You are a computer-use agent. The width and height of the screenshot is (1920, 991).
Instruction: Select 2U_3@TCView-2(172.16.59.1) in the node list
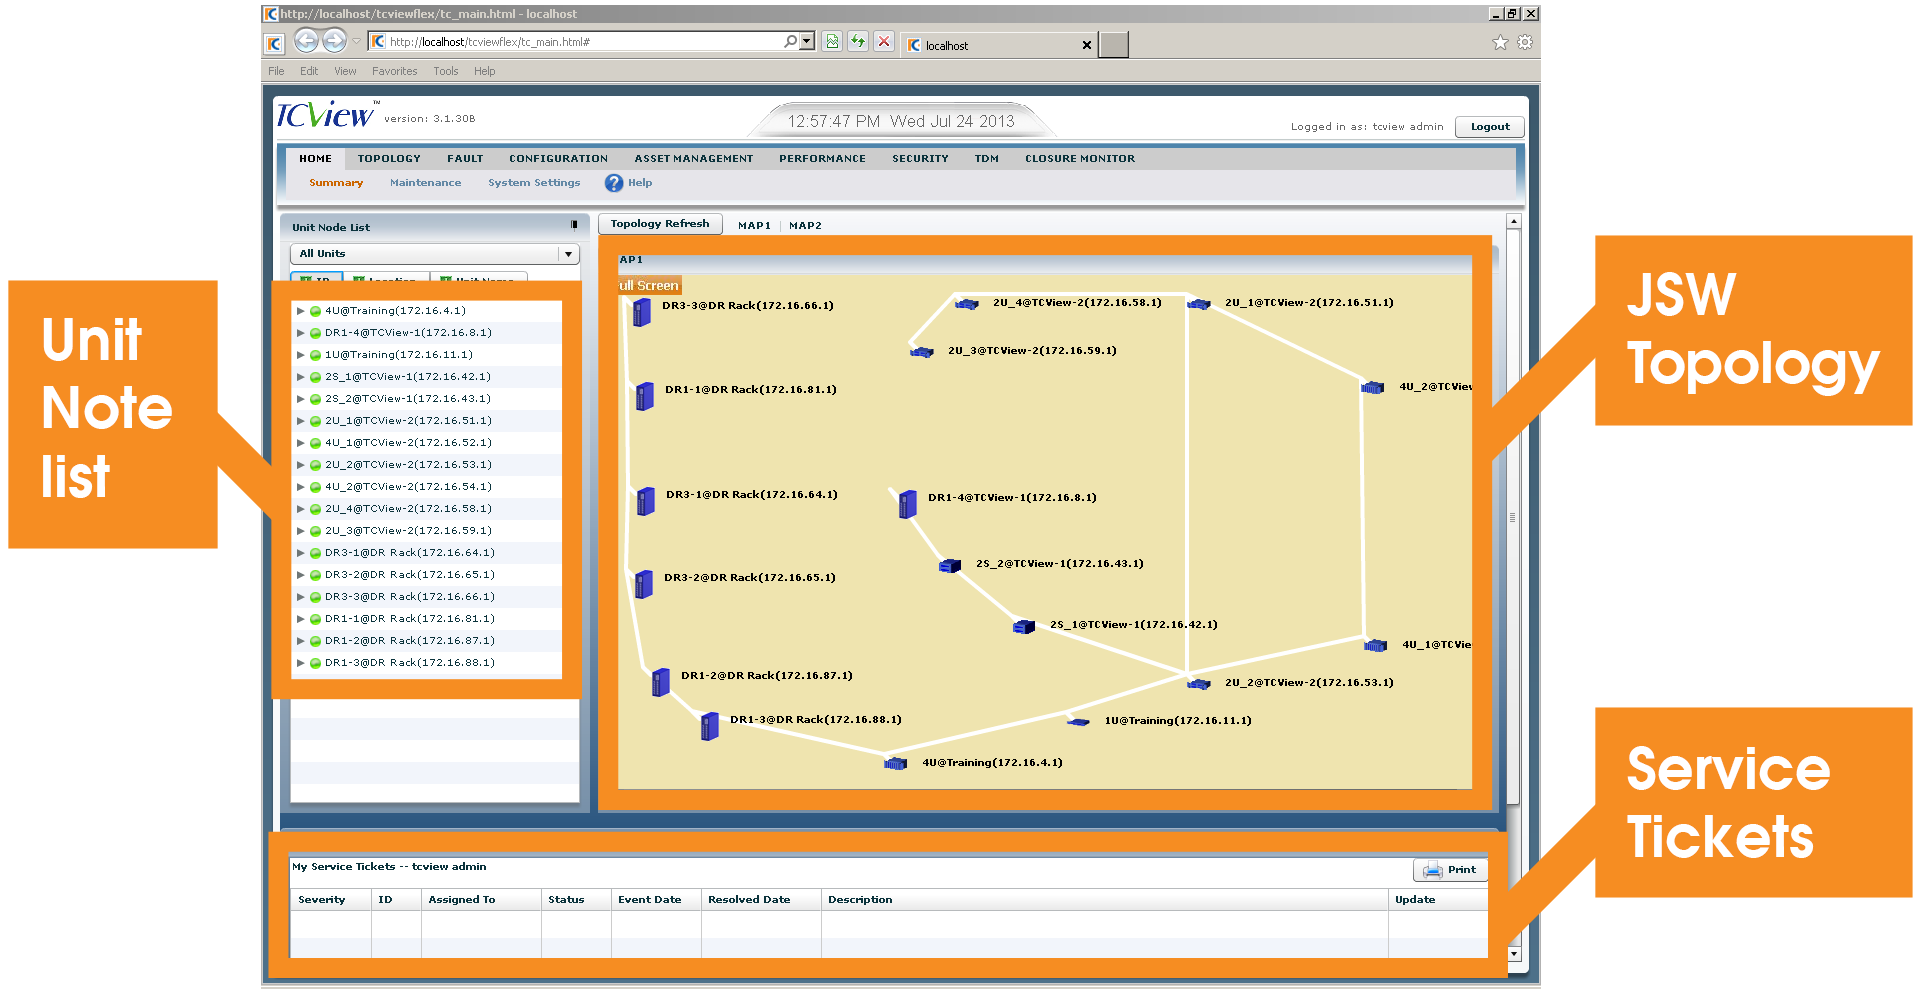408,531
